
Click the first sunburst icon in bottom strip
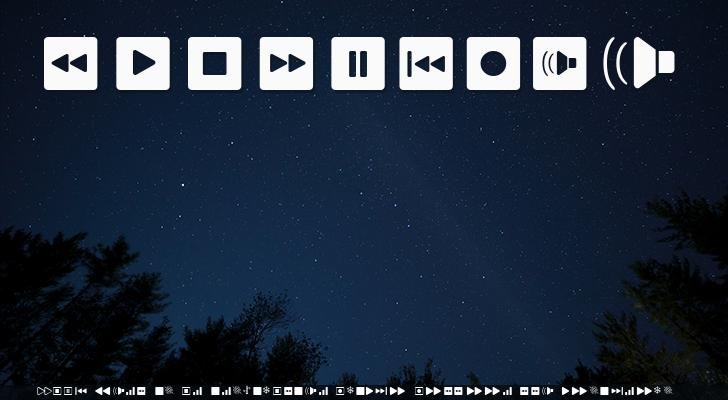click(169, 390)
